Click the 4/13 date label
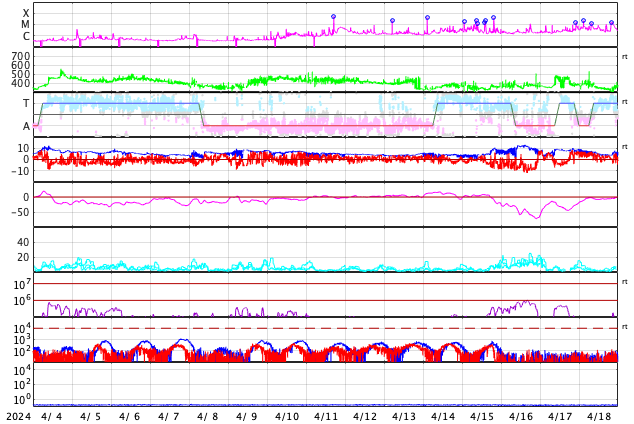The image size is (634, 424). 404,416
